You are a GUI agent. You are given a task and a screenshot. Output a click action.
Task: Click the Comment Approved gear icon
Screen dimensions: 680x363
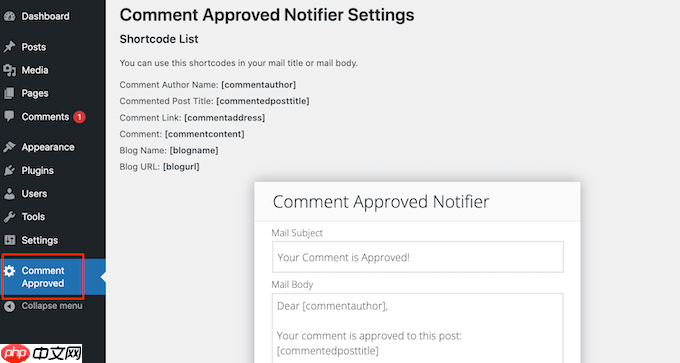(x=9, y=271)
